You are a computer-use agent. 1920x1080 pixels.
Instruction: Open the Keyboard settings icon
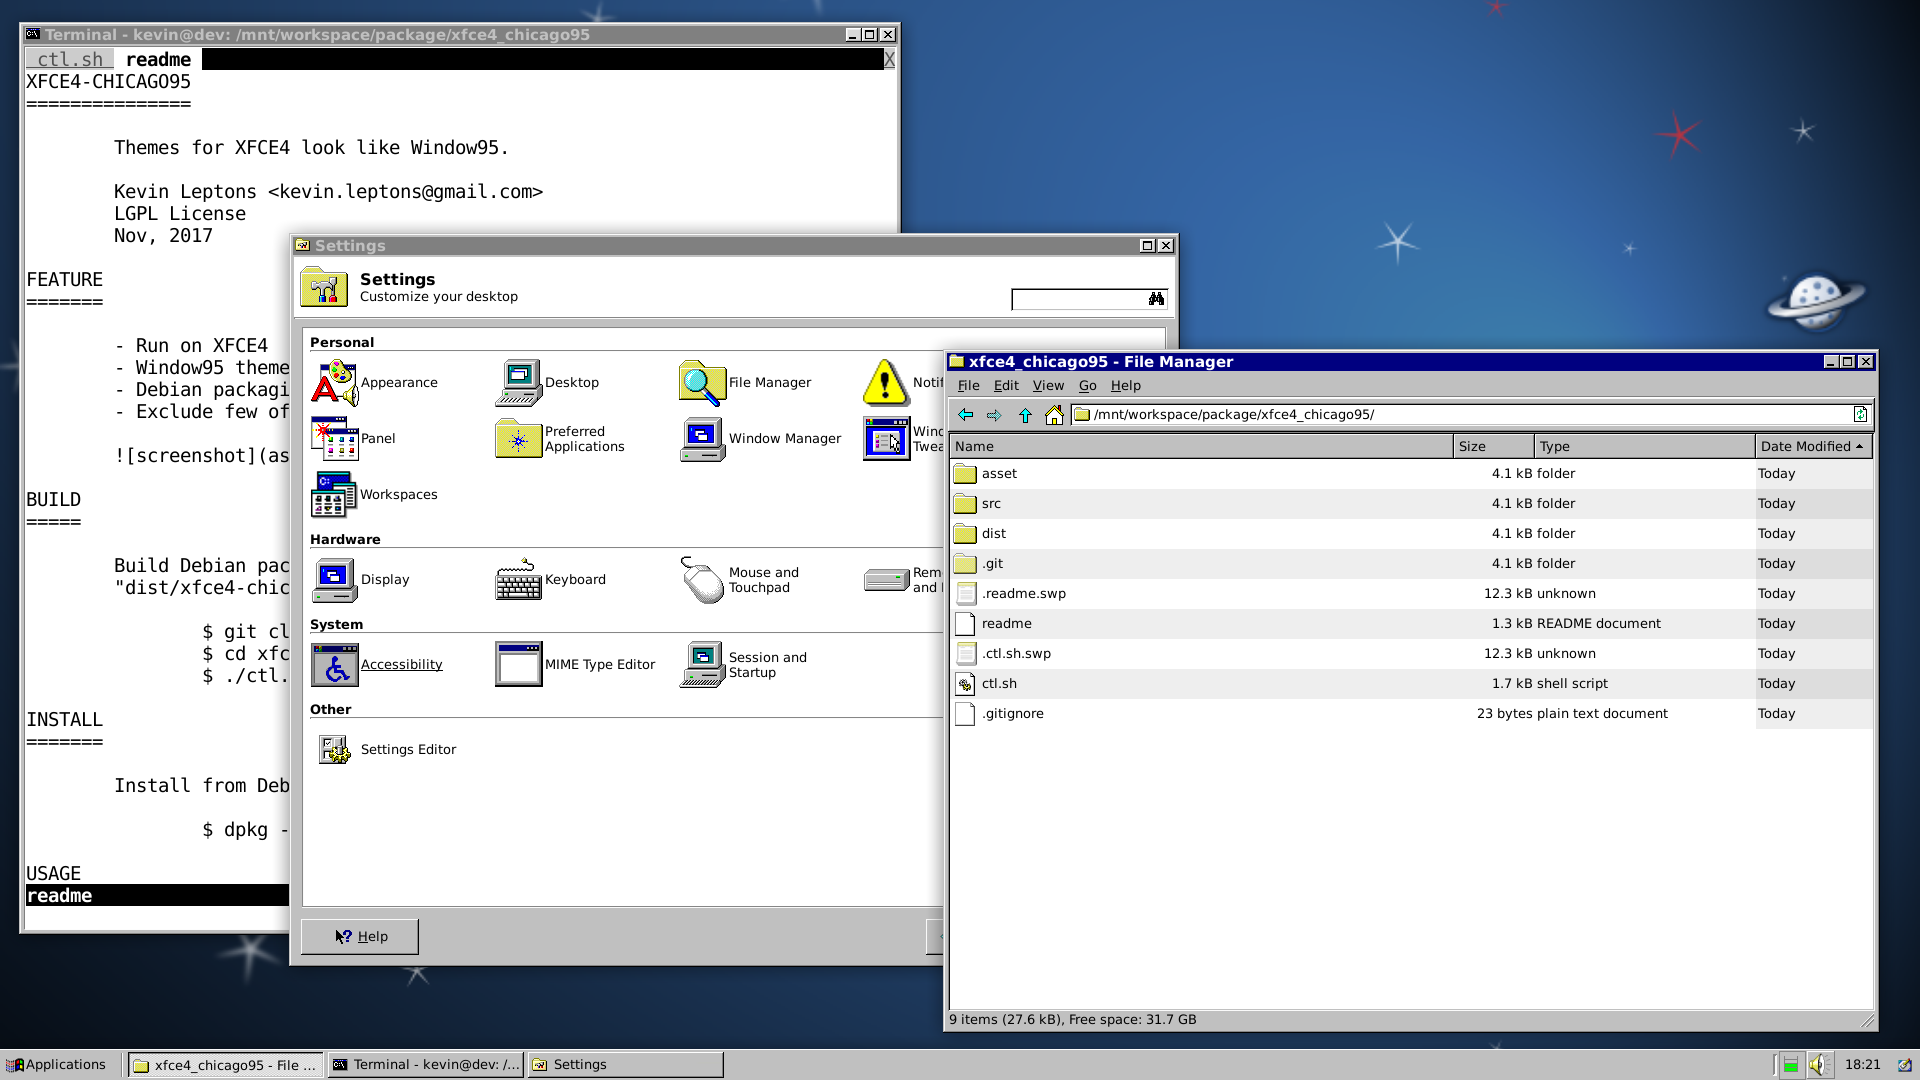tap(518, 580)
